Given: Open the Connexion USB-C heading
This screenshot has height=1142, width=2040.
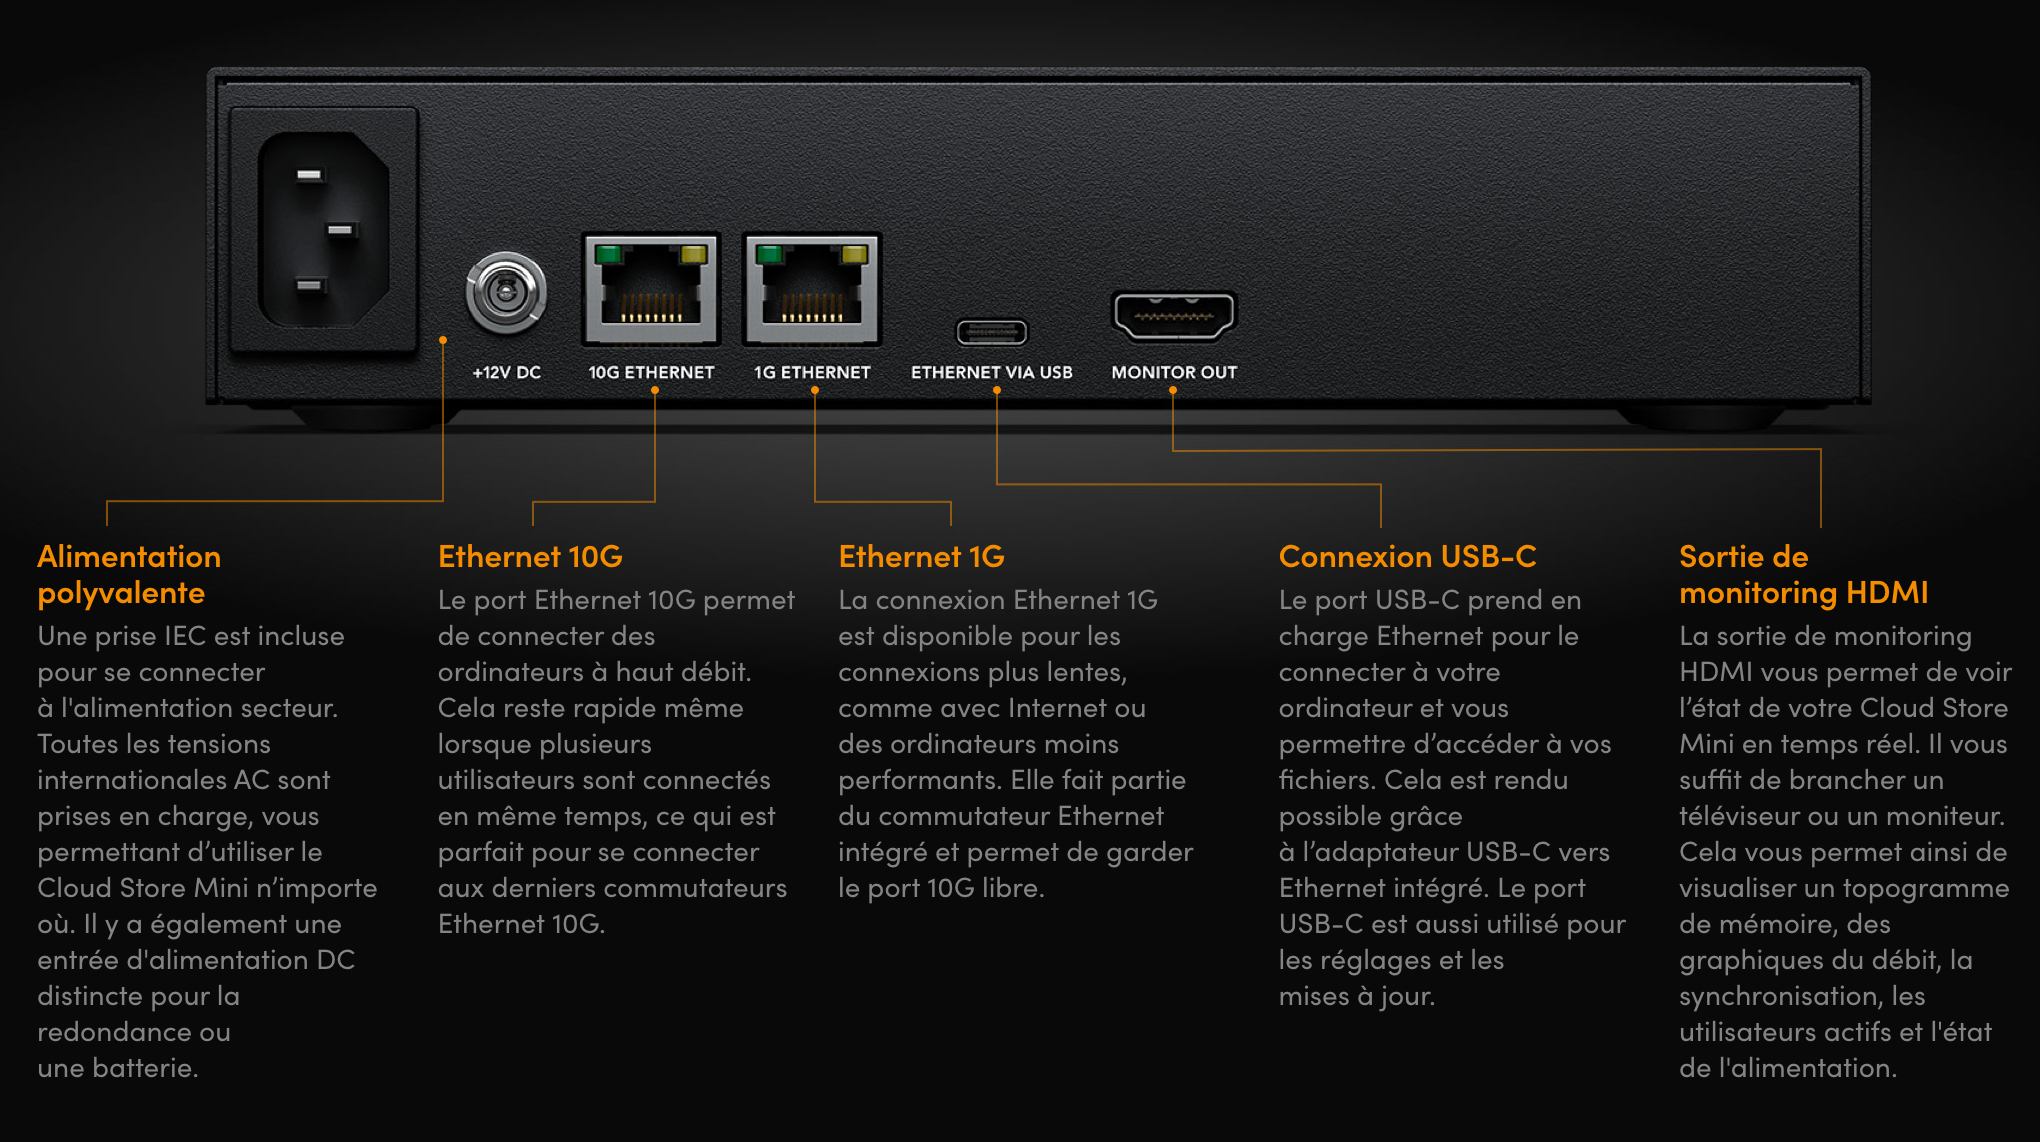Looking at the screenshot, I should click(1407, 557).
